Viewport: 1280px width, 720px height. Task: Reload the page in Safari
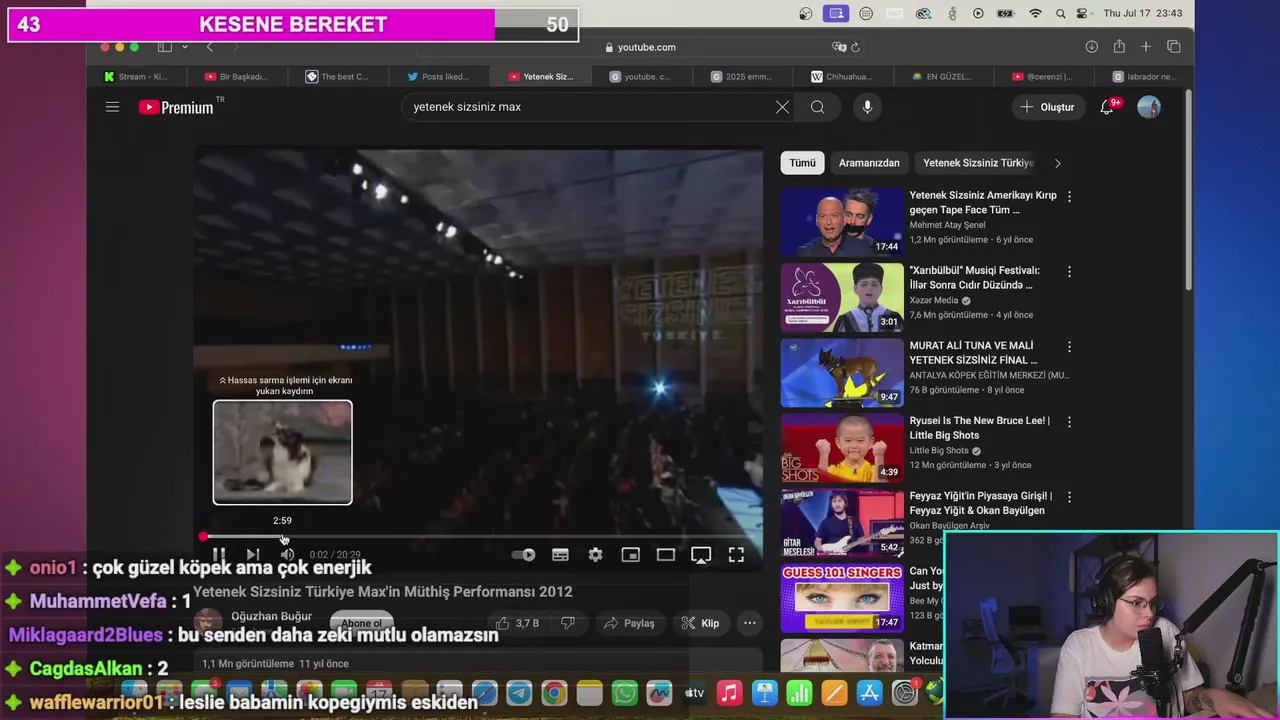855,47
